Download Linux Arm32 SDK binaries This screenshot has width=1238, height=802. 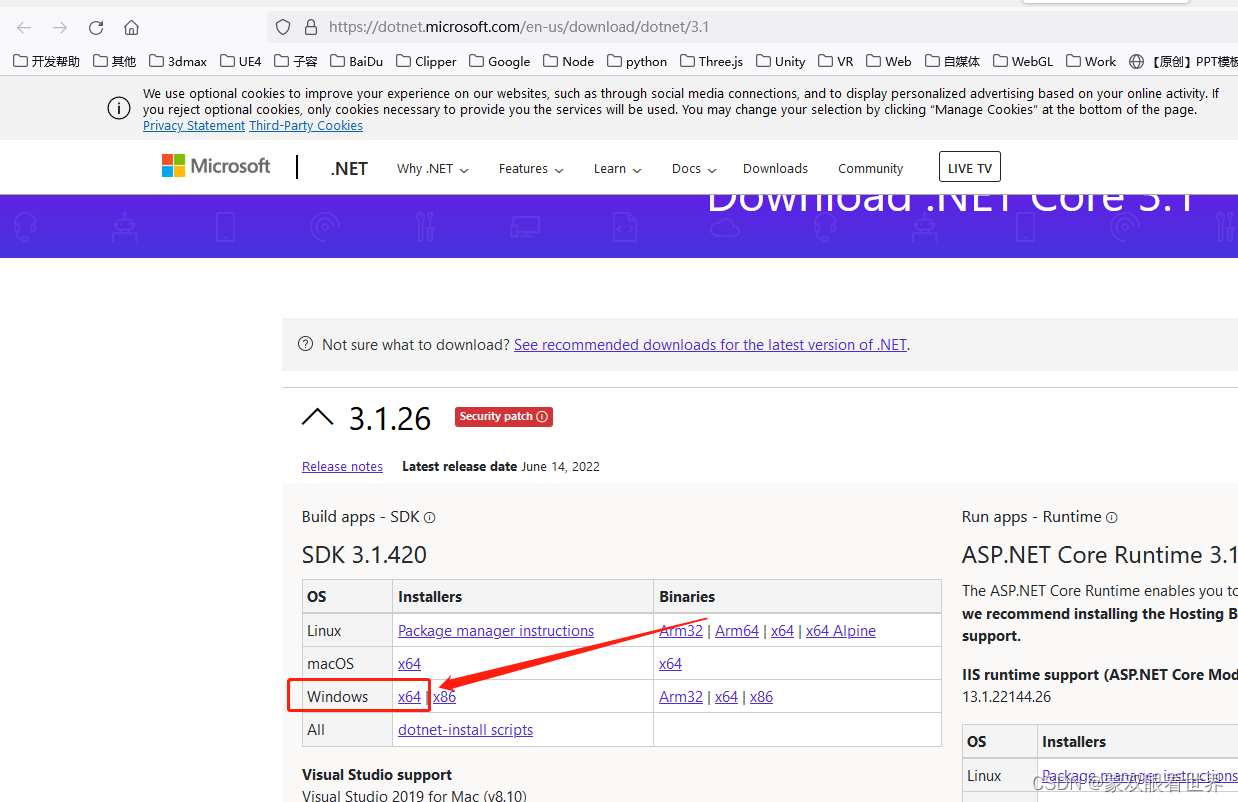[x=681, y=631]
